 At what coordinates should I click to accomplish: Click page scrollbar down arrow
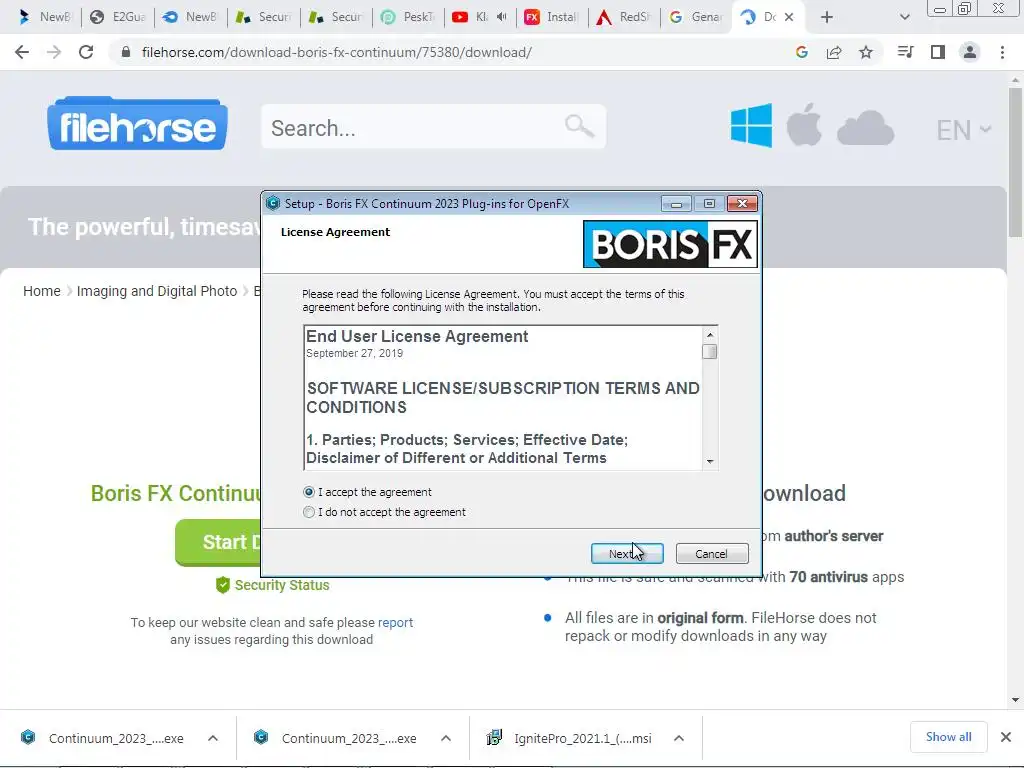pyautogui.click(x=1015, y=700)
